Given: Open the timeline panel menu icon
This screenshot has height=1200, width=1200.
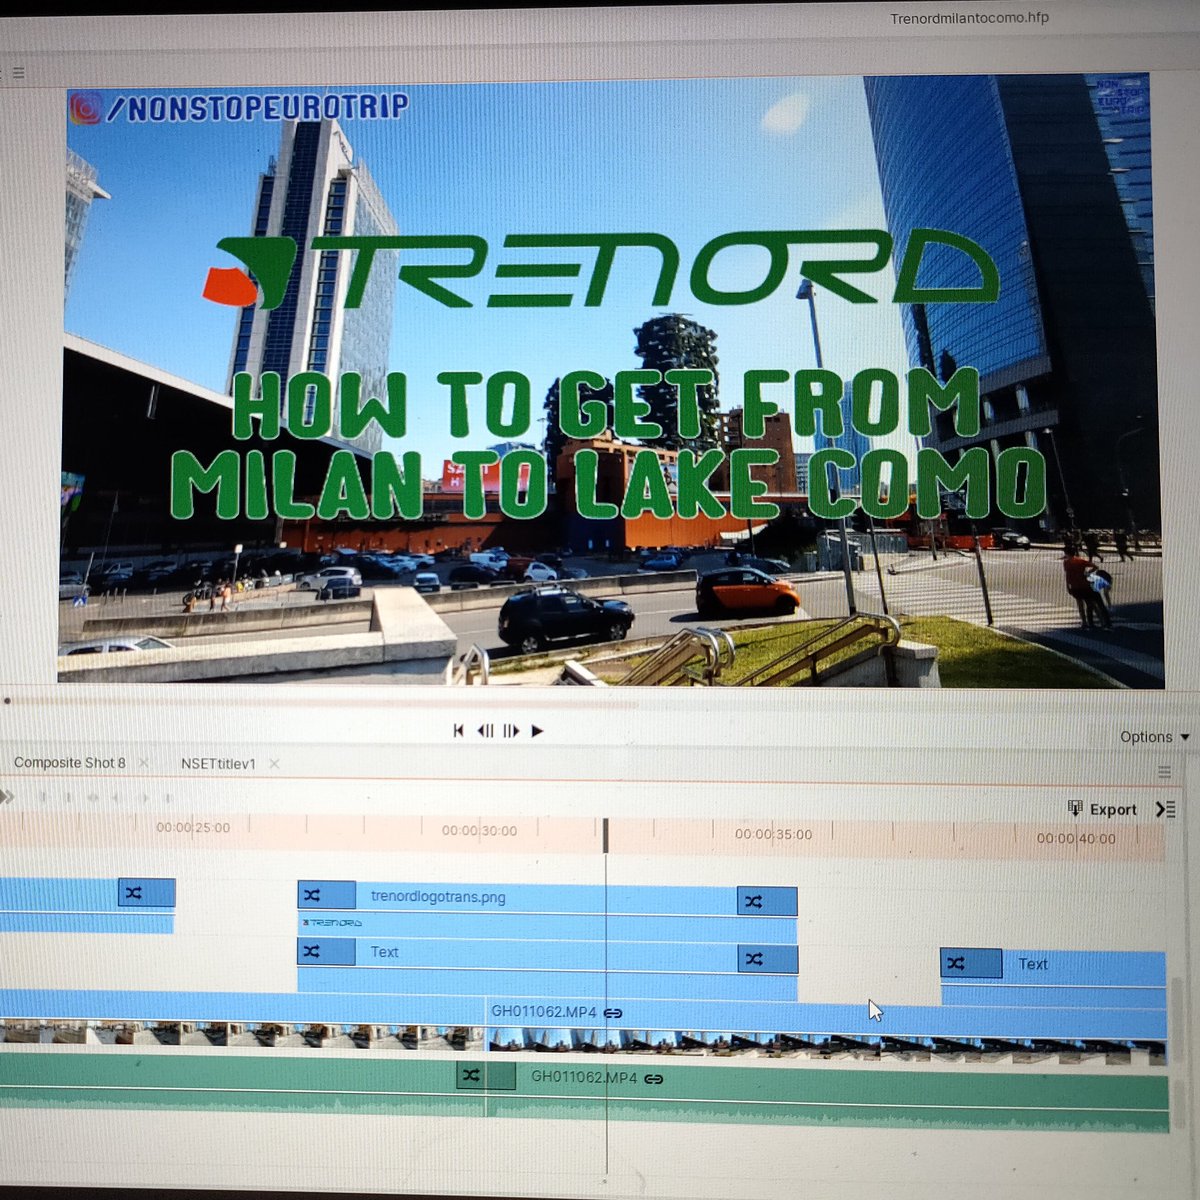Looking at the screenshot, I should [x=1164, y=772].
